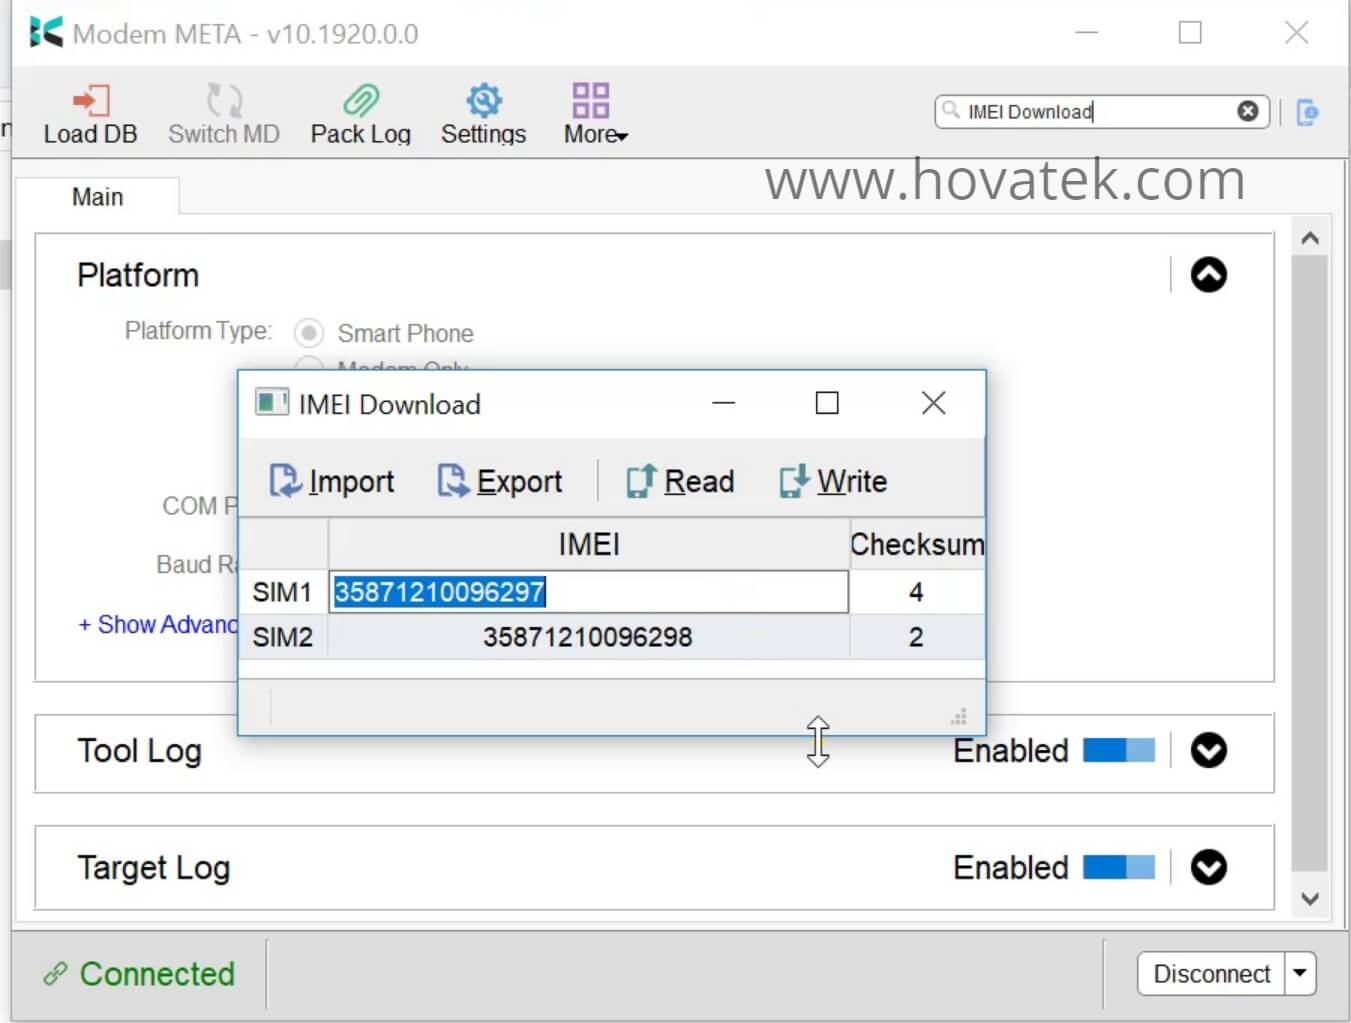Read IMEI from the device
1351x1023 pixels.
pos(680,481)
